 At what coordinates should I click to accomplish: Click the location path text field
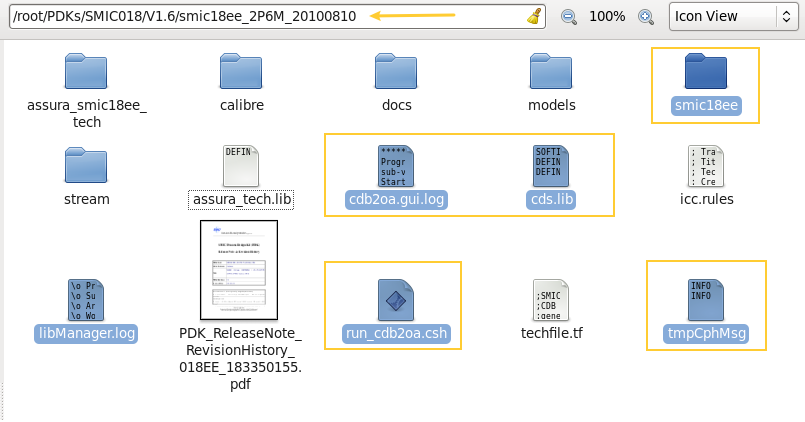260,16
